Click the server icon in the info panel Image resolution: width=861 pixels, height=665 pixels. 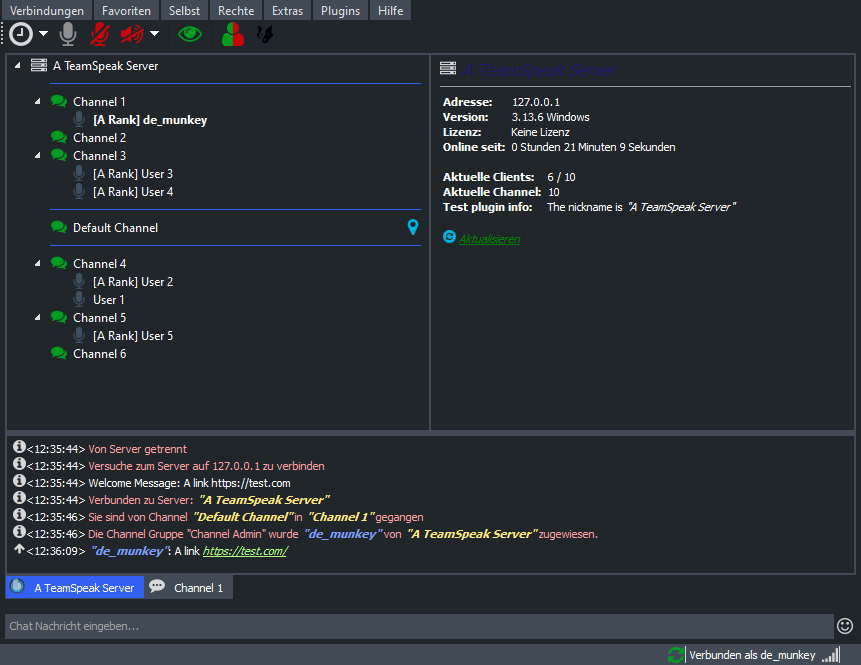point(448,69)
